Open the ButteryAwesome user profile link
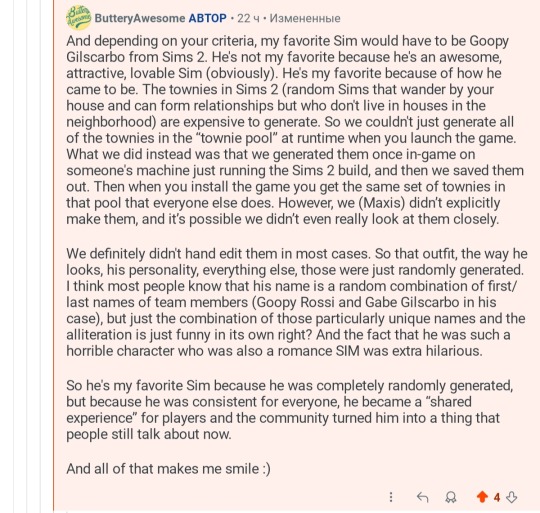Image resolution: width=540 pixels, height=513 pixels. point(140,18)
